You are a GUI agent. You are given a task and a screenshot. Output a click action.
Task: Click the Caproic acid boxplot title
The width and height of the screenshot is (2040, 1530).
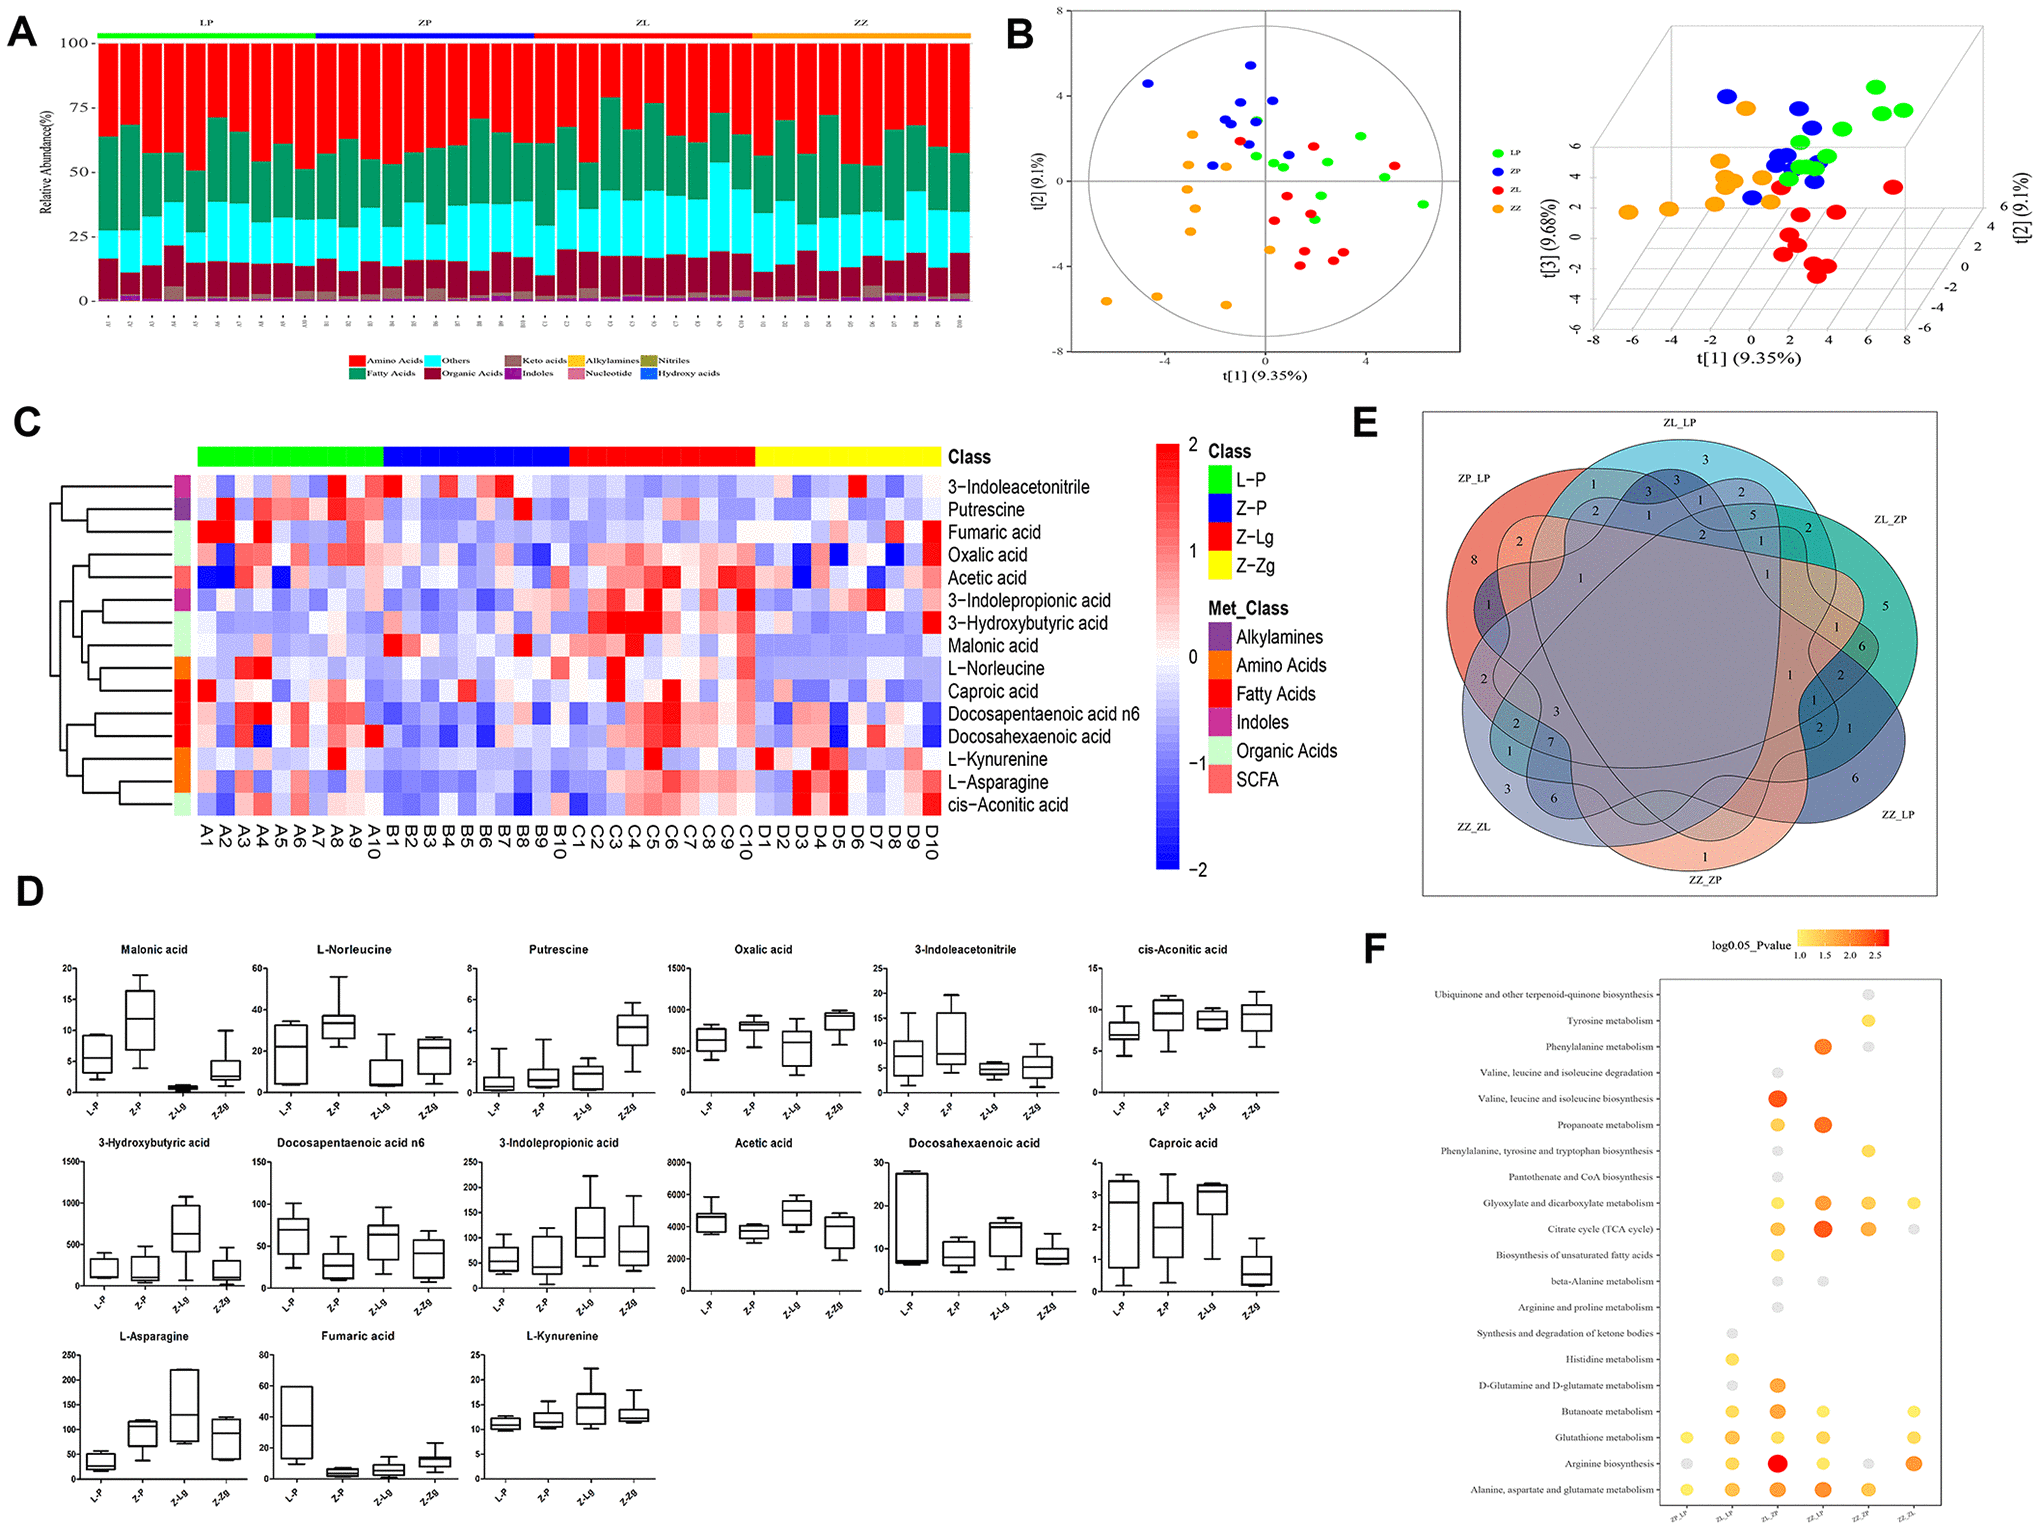click(1183, 1143)
